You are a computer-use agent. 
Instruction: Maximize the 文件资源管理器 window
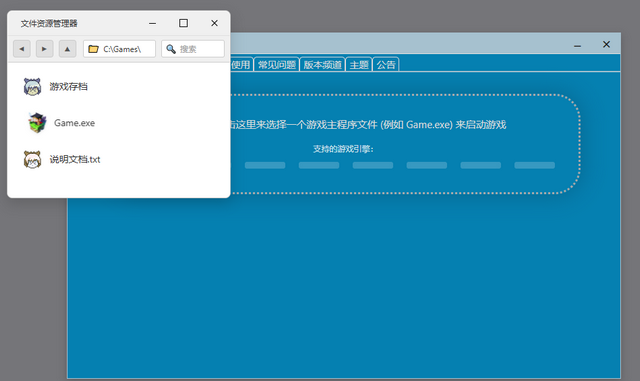tap(183, 23)
